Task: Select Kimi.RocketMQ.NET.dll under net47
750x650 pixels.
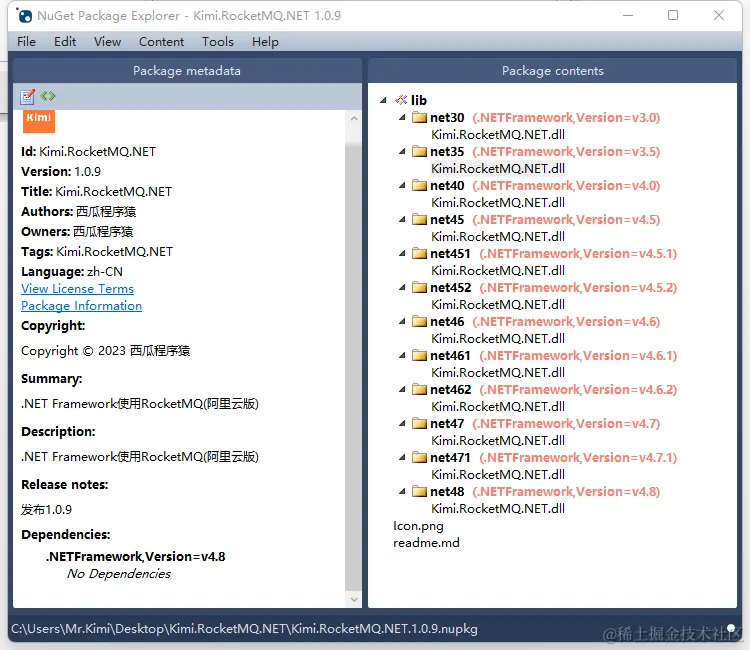Action: (x=498, y=440)
